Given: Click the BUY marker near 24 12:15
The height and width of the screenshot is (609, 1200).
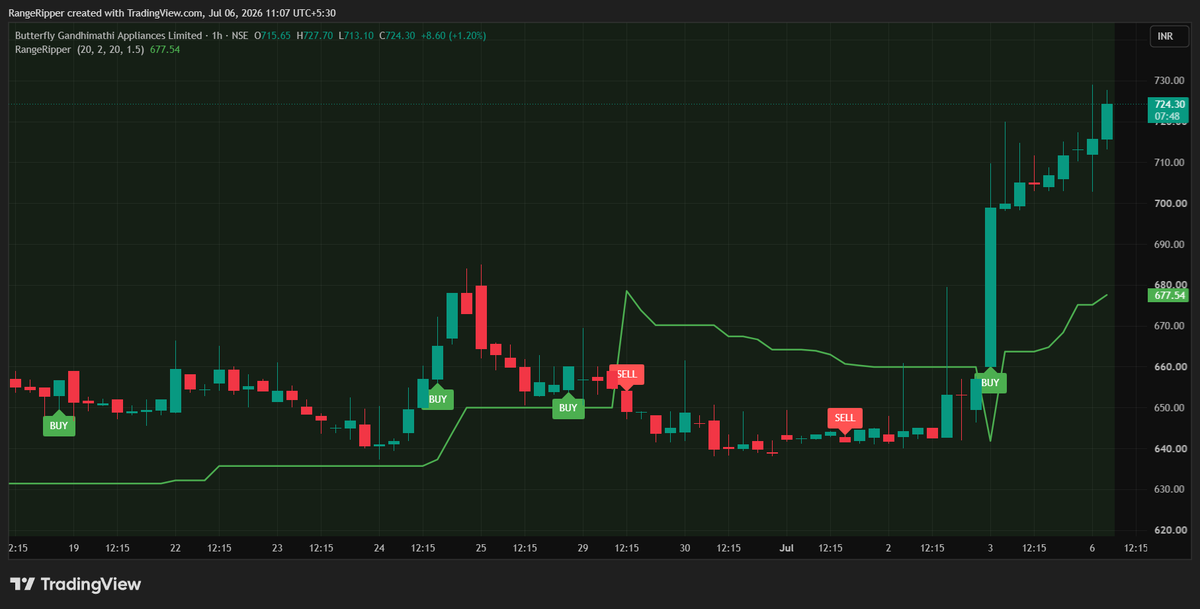Looking at the screenshot, I should (437, 399).
